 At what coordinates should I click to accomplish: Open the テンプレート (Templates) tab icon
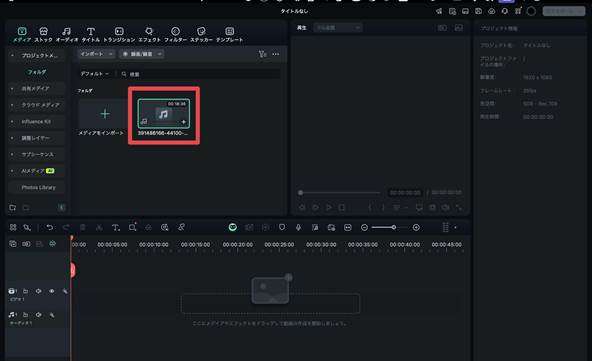click(x=230, y=31)
